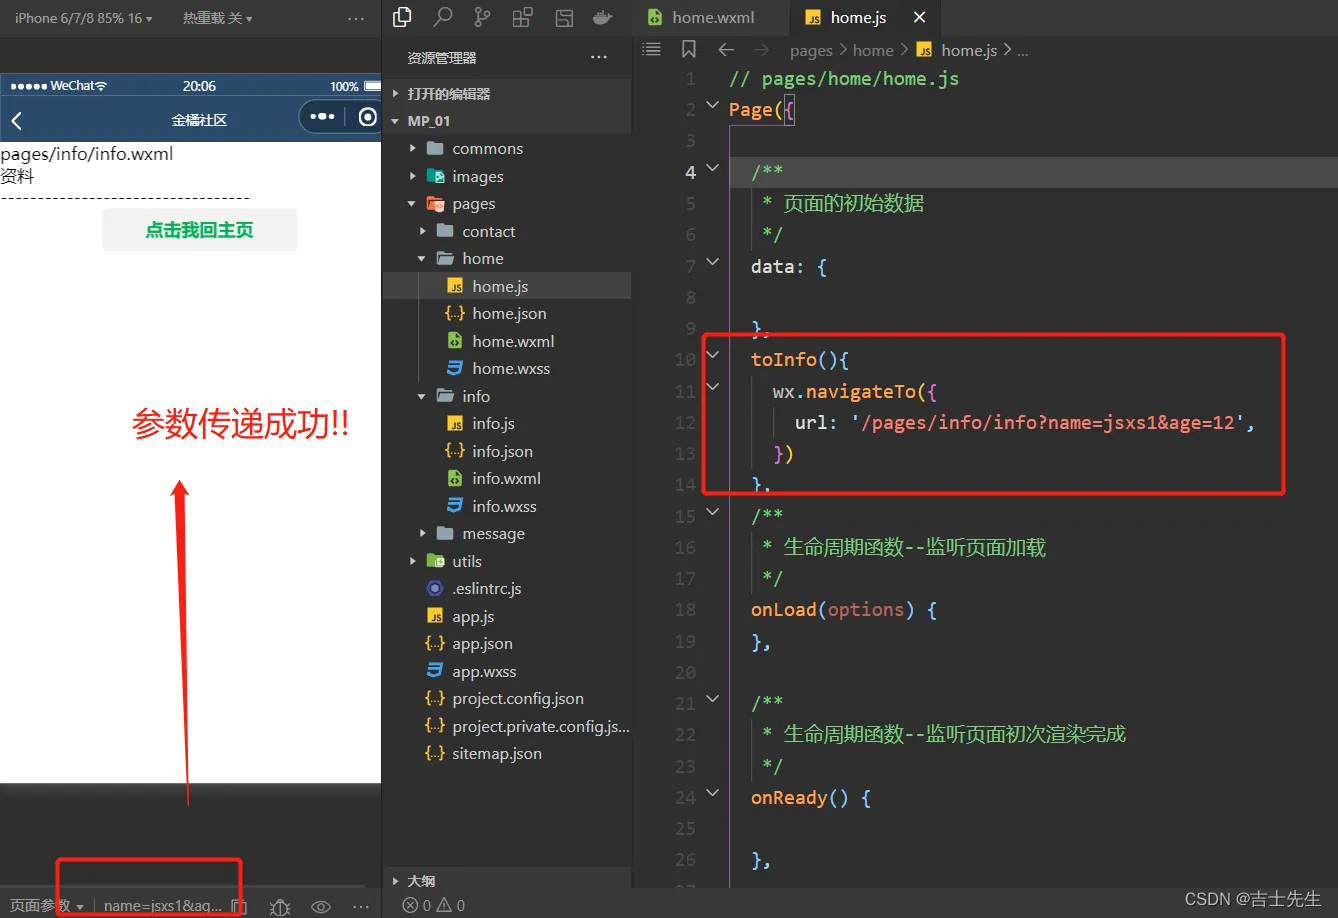Open the Search magnifier icon
Screen dimensions: 1338x918
click(x=442, y=17)
